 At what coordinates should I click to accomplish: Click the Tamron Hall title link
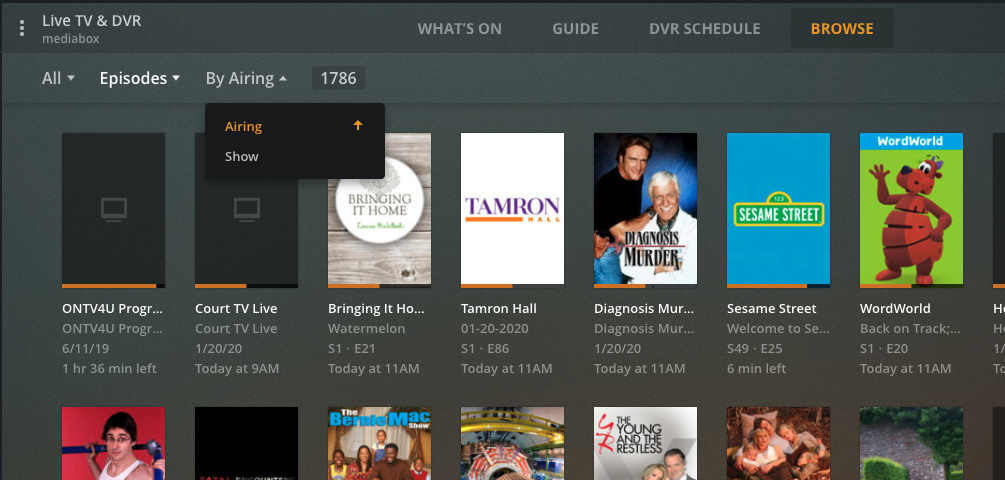499,309
